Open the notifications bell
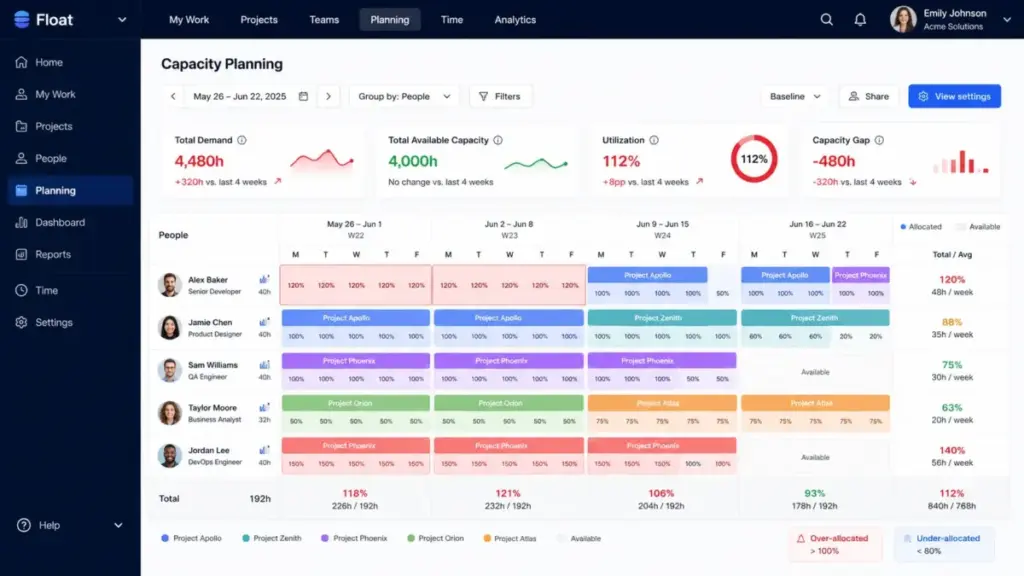 (860, 20)
